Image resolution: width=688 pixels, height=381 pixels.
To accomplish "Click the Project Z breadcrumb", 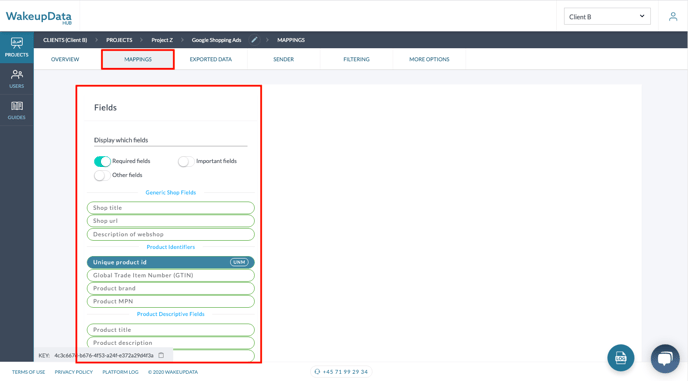I will point(162,40).
